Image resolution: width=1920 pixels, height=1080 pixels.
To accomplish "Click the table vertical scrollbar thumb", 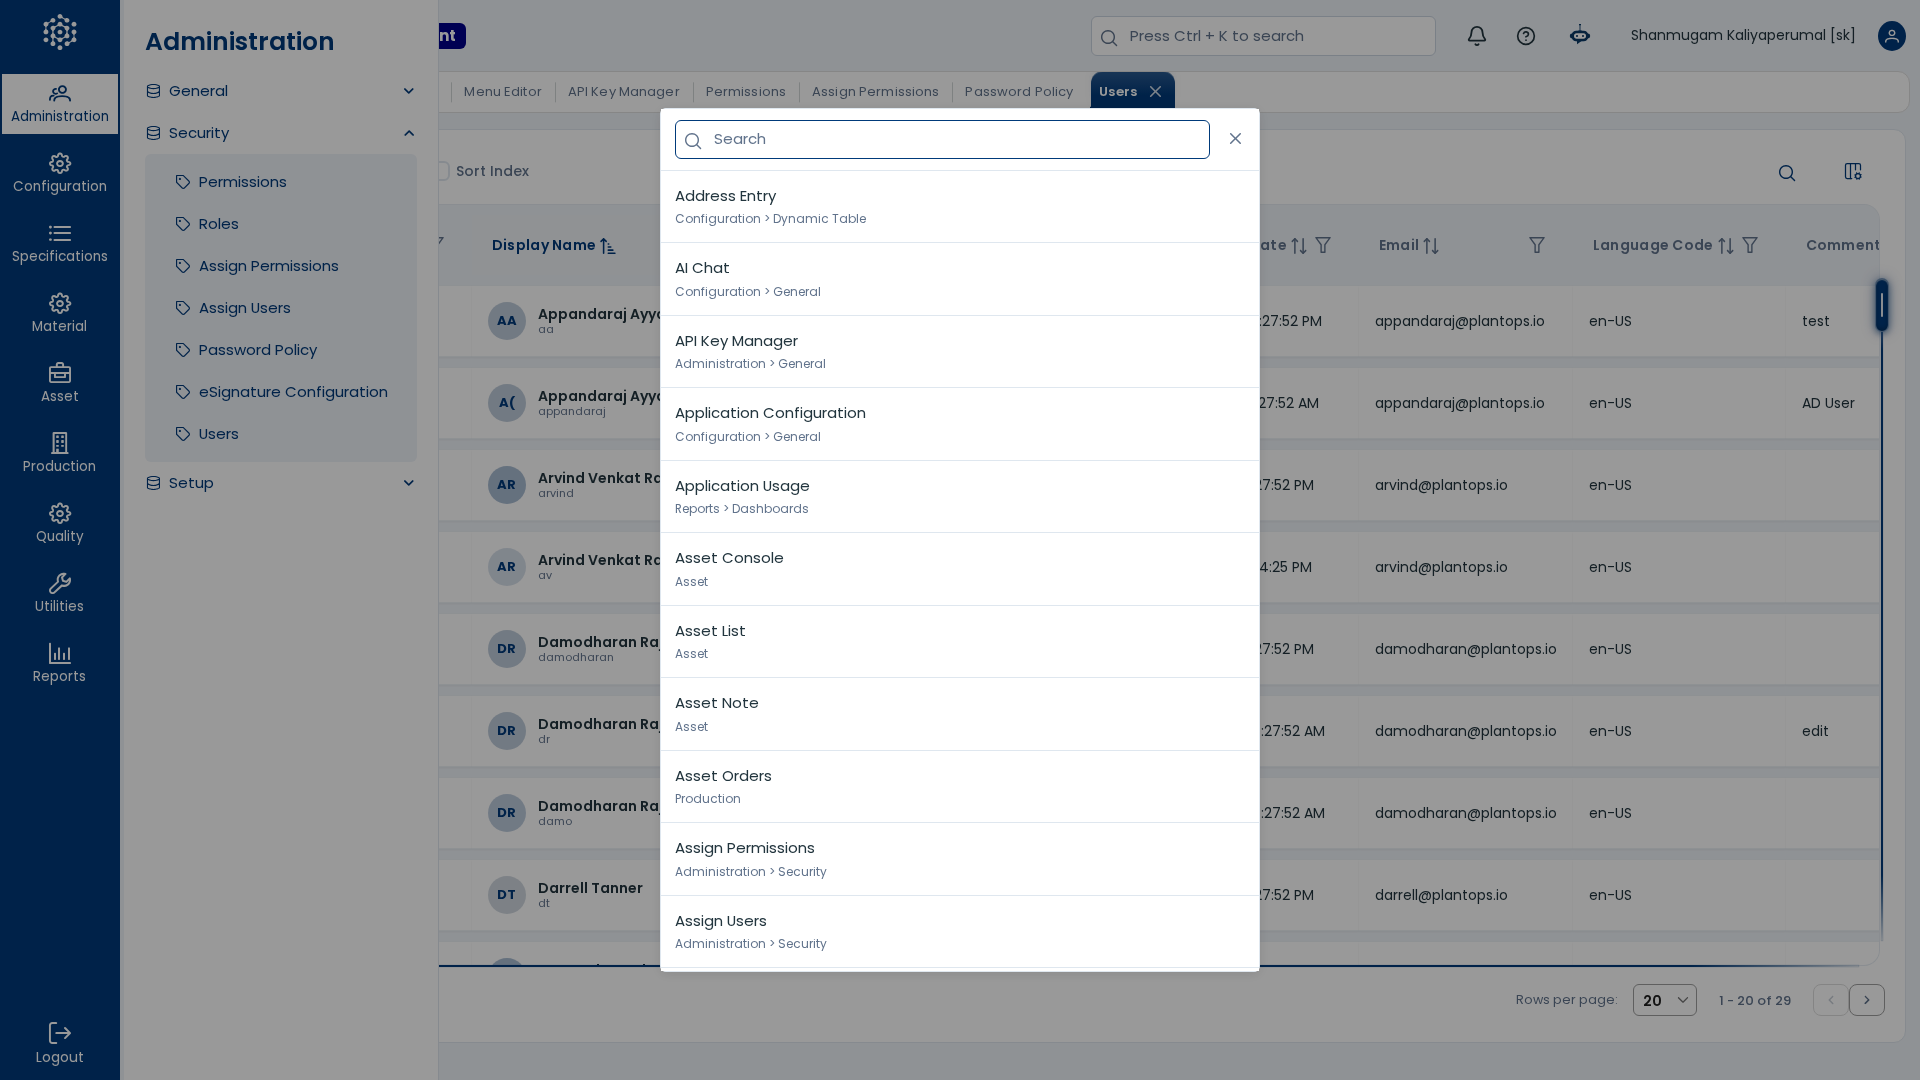I will 1882,305.
